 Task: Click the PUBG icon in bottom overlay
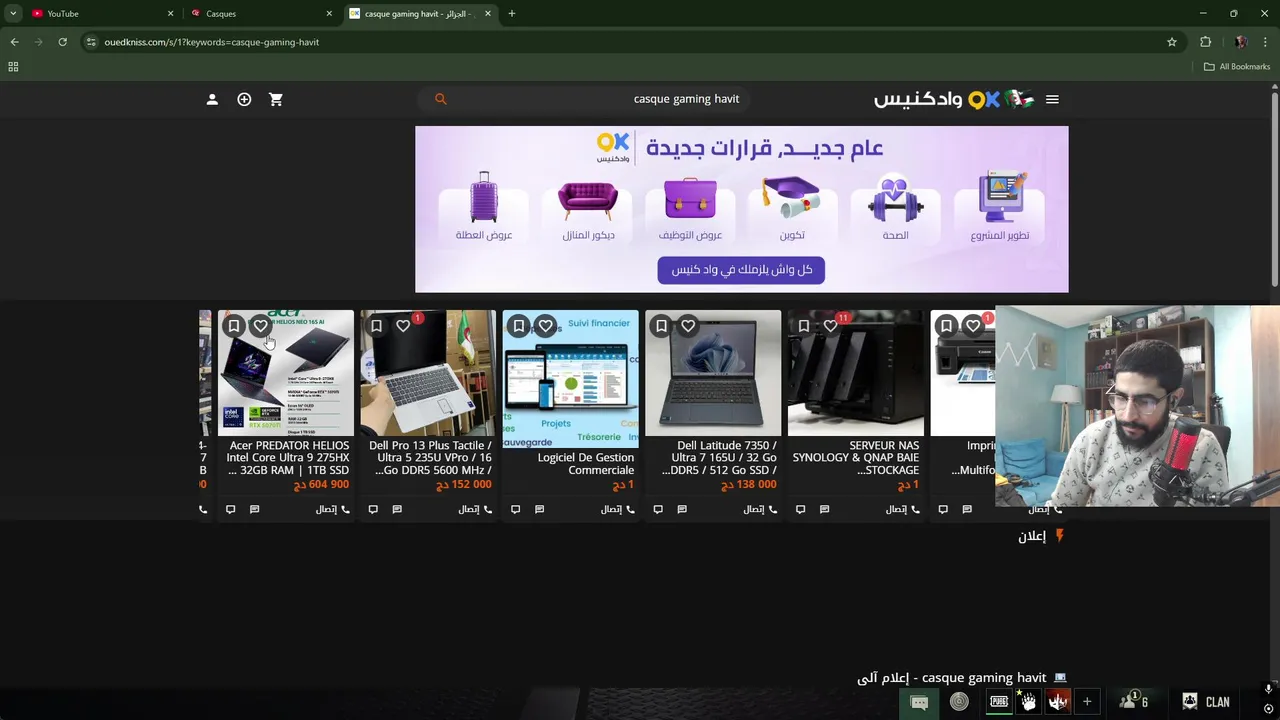999,702
